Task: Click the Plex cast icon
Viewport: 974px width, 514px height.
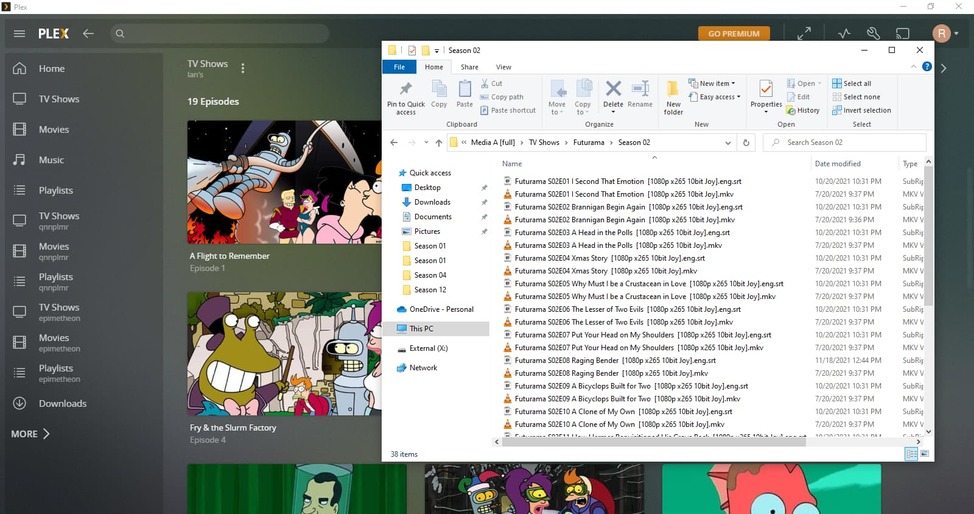Action: (x=902, y=34)
